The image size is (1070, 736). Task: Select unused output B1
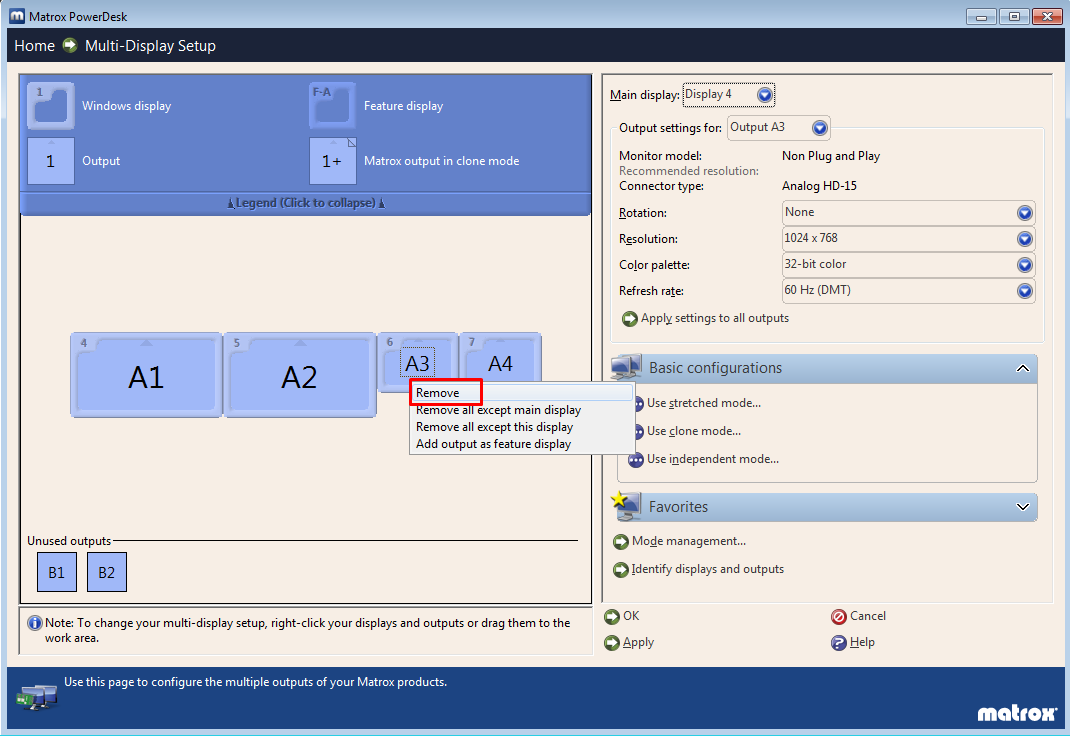pyautogui.click(x=56, y=572)
